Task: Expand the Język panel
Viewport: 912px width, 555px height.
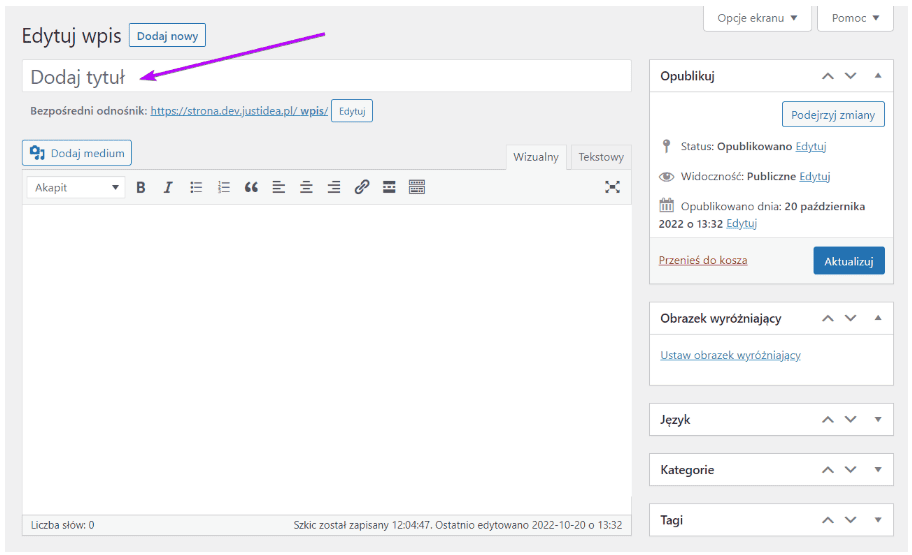Action: click(x=878, y=419)
